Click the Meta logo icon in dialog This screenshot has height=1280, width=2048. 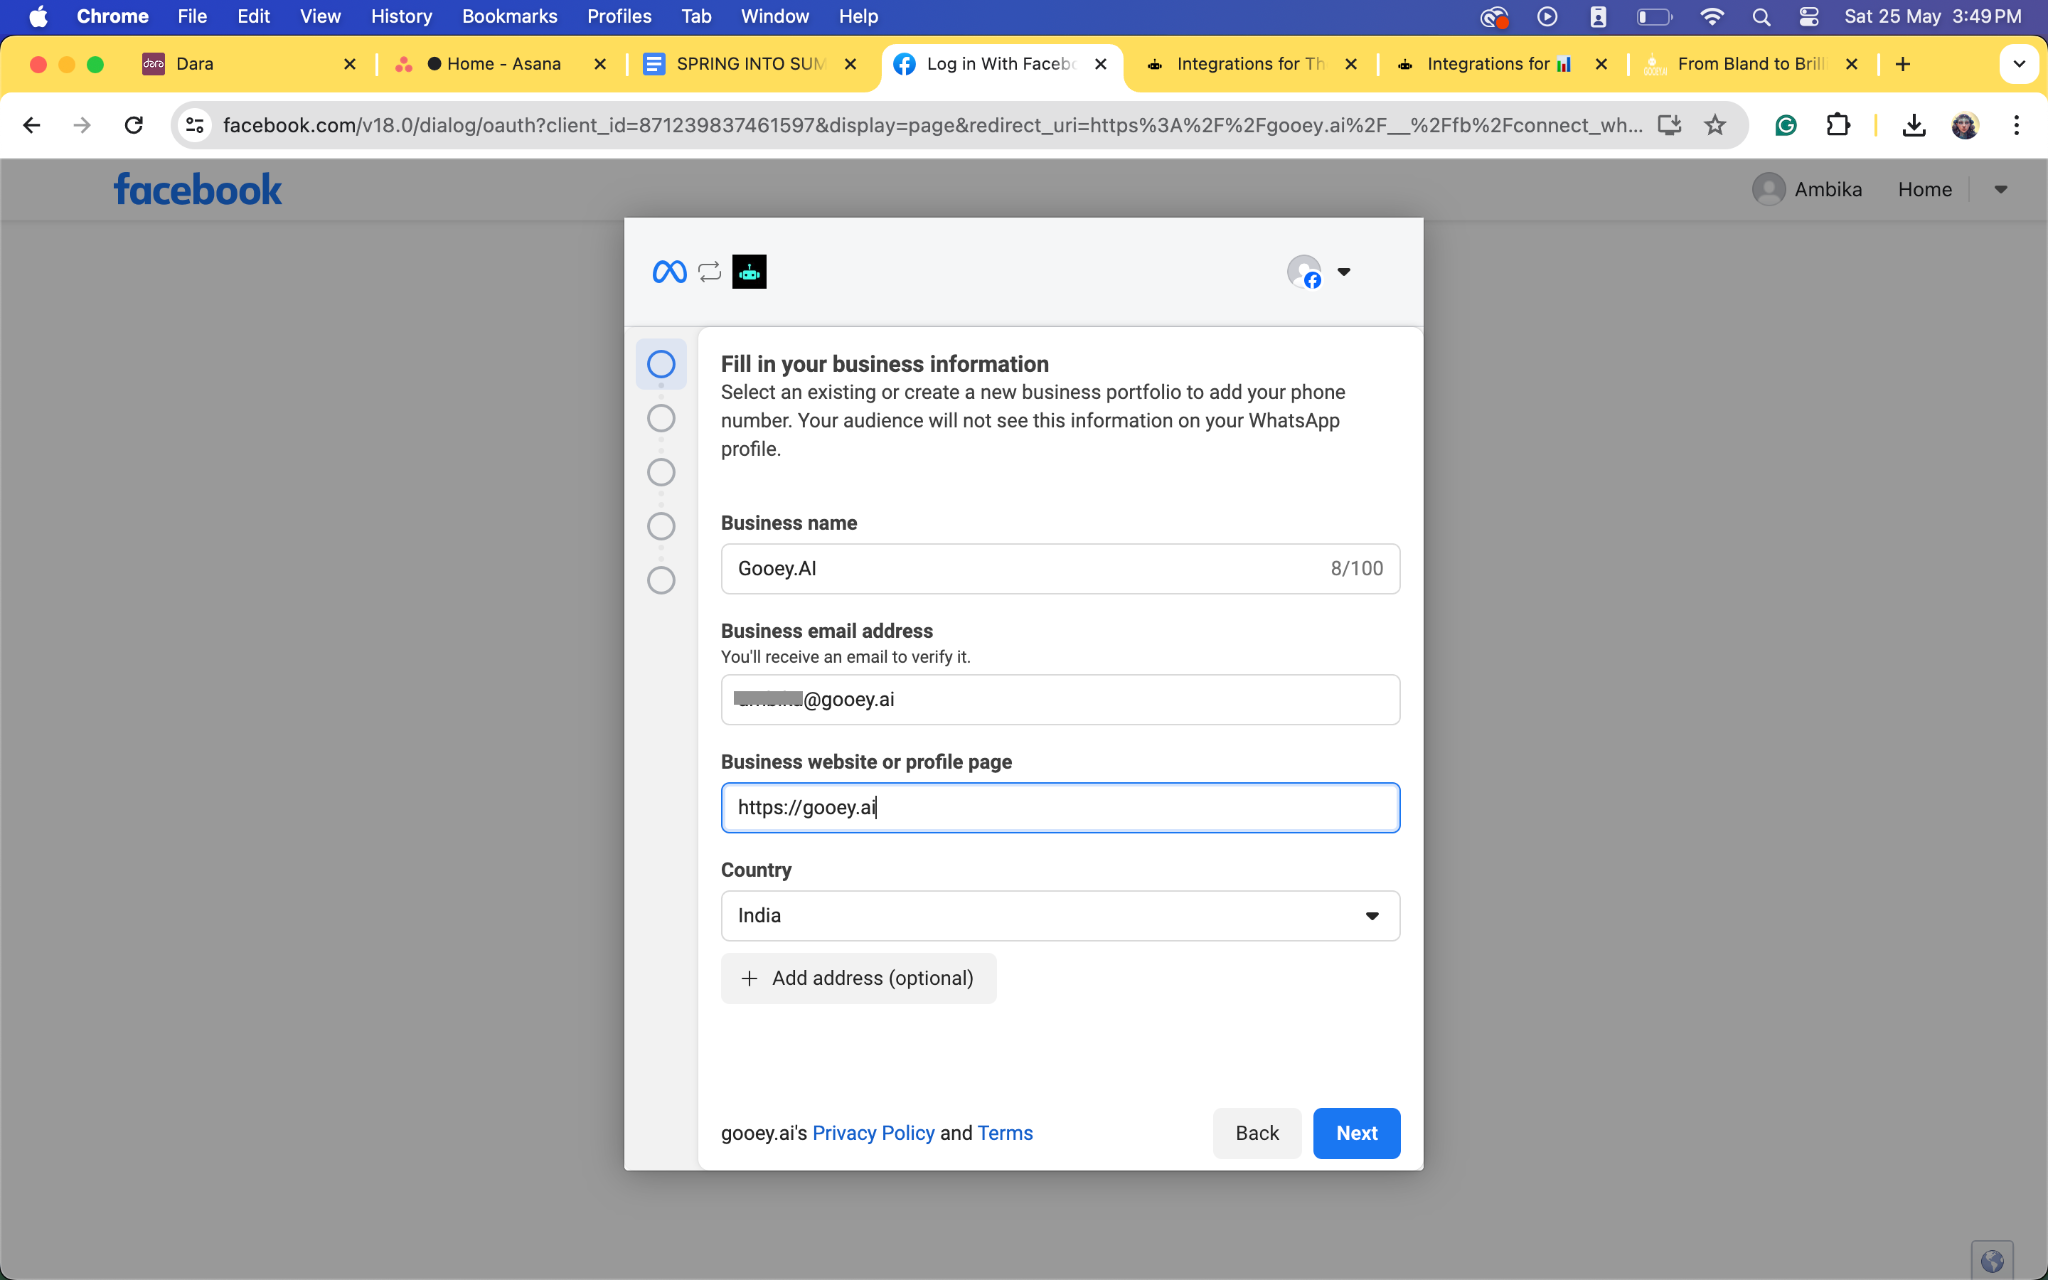(669, 272)
